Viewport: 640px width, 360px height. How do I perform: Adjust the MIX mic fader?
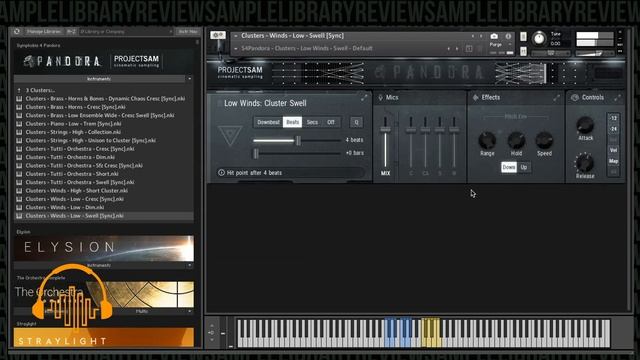click(385, 130)
